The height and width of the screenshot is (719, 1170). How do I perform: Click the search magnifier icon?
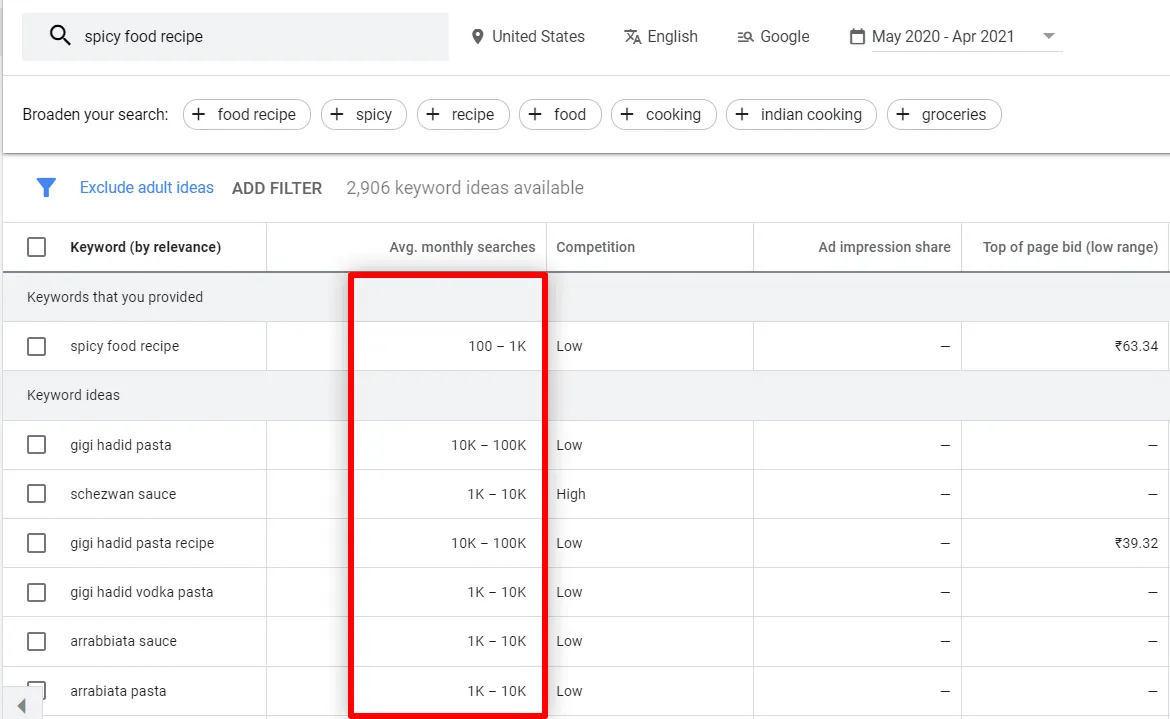[x=60, y=36]
